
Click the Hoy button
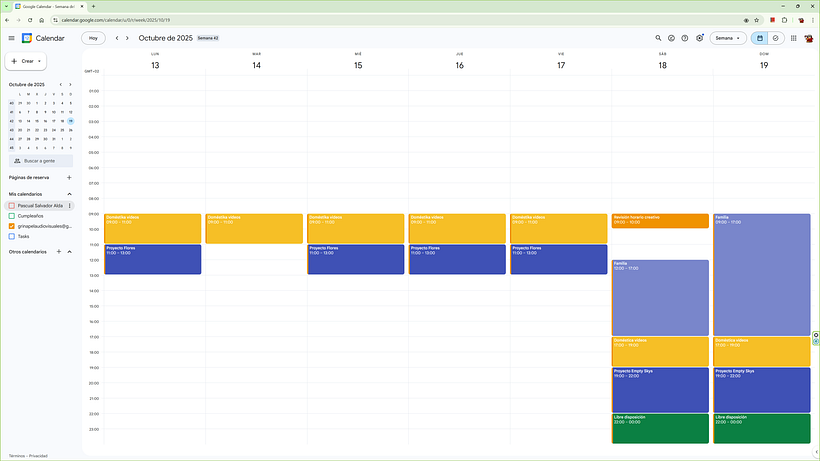(x=93, y=38)
